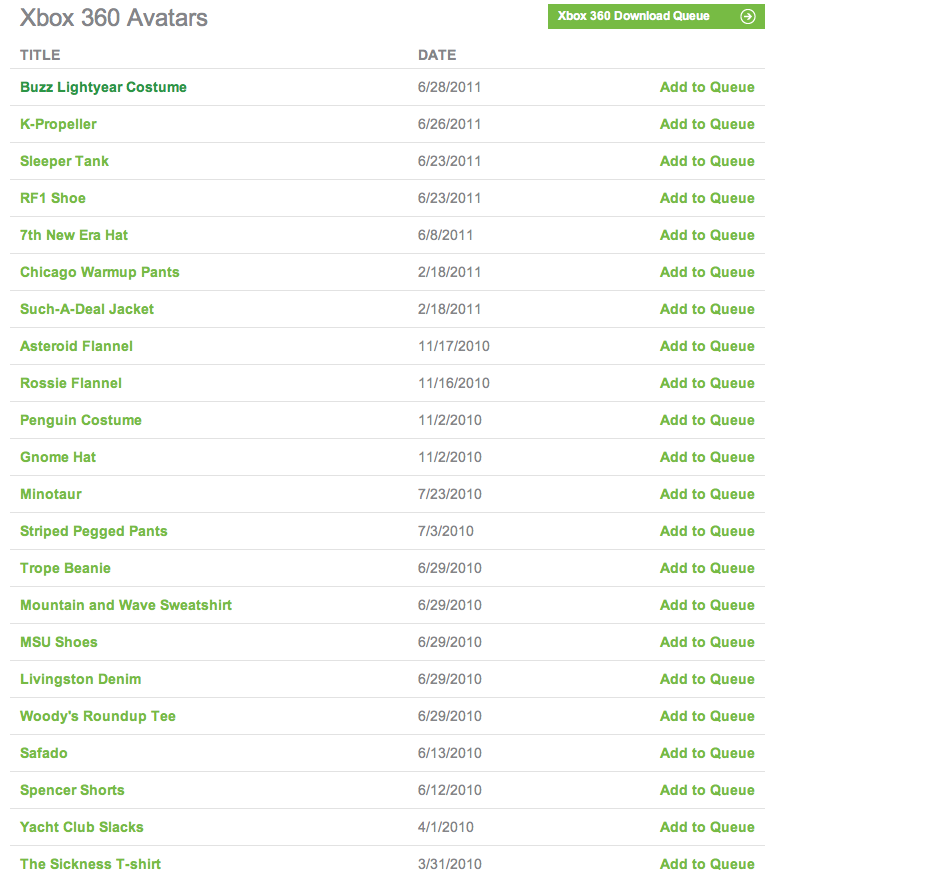Add MSU Shoes to queue
933x874 pixels.
[x=707, y=642]
